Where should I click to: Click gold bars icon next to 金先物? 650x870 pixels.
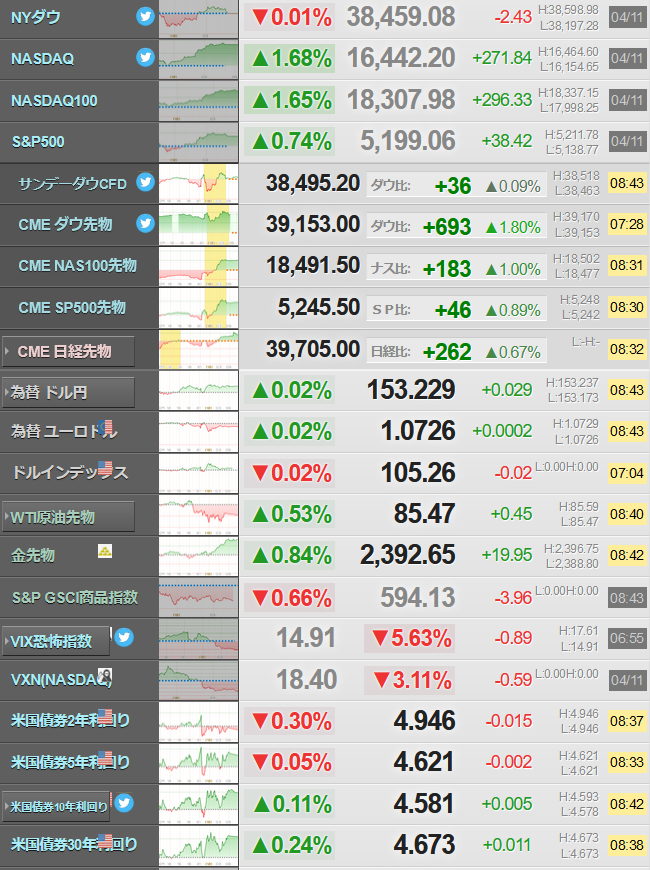click(x=105, y=551)
